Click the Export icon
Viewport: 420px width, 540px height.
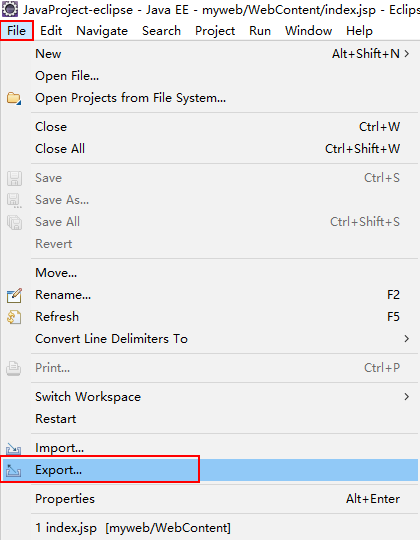pyautogui.click(x=13, y=470)
